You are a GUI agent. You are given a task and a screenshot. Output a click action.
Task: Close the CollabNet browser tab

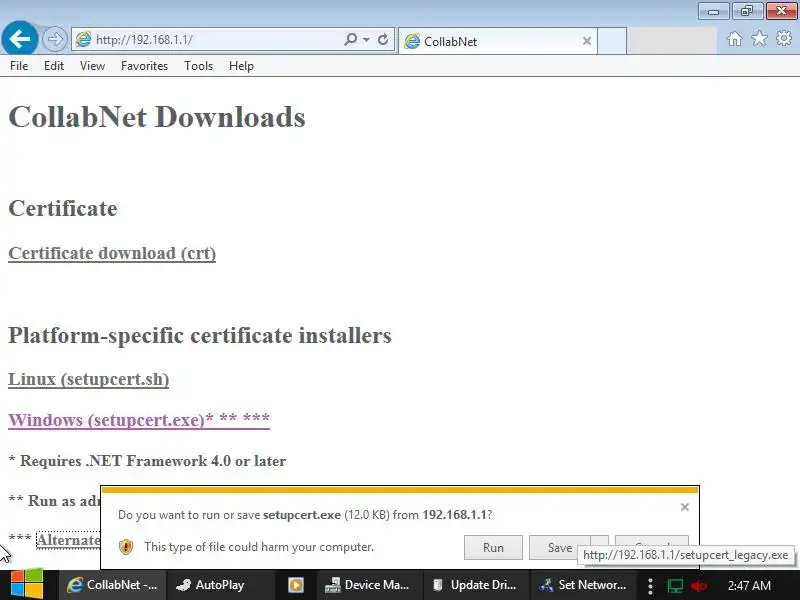pos(587,41)
